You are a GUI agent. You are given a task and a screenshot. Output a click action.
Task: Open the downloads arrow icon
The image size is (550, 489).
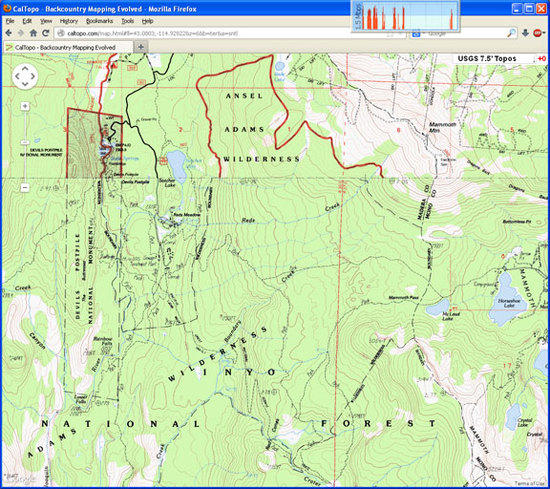[x=525, y=33]
